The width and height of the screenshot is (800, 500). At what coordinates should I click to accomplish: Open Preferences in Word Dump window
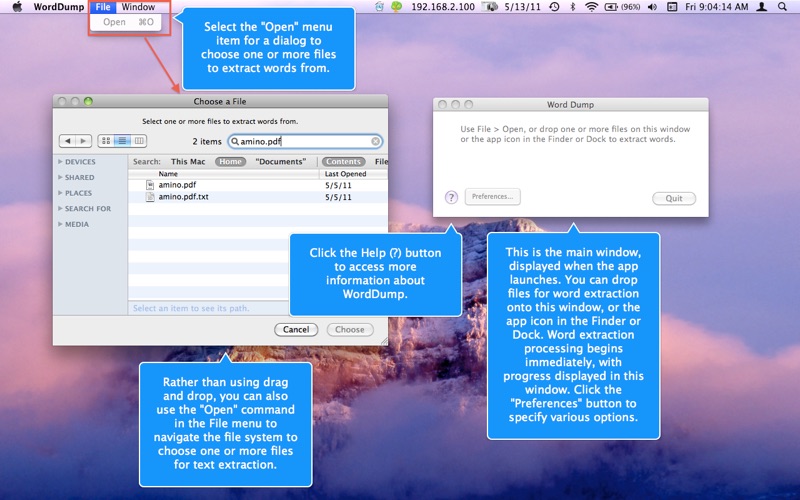click(492, 197)
